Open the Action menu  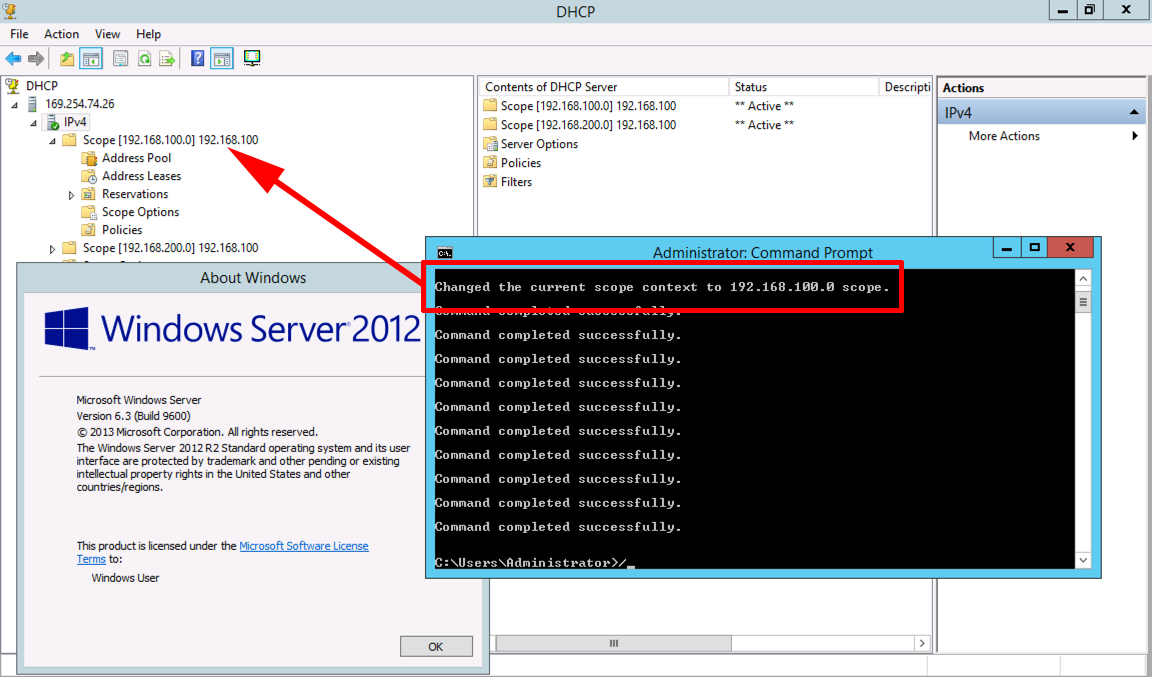pyautogui.click(x=61, y=33)
